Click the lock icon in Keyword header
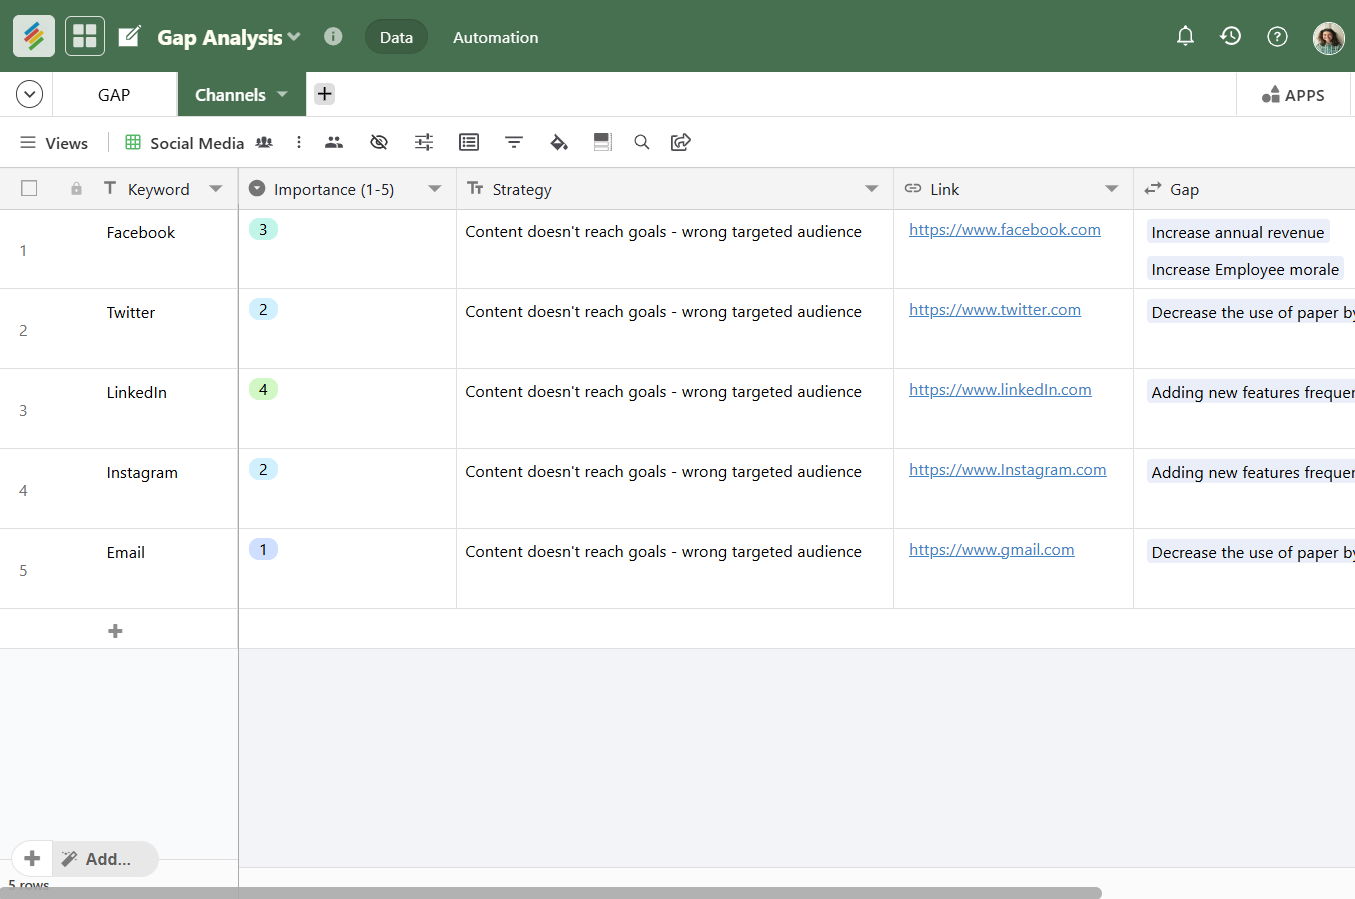The image size is (1355, 899). tap(76, 189)
